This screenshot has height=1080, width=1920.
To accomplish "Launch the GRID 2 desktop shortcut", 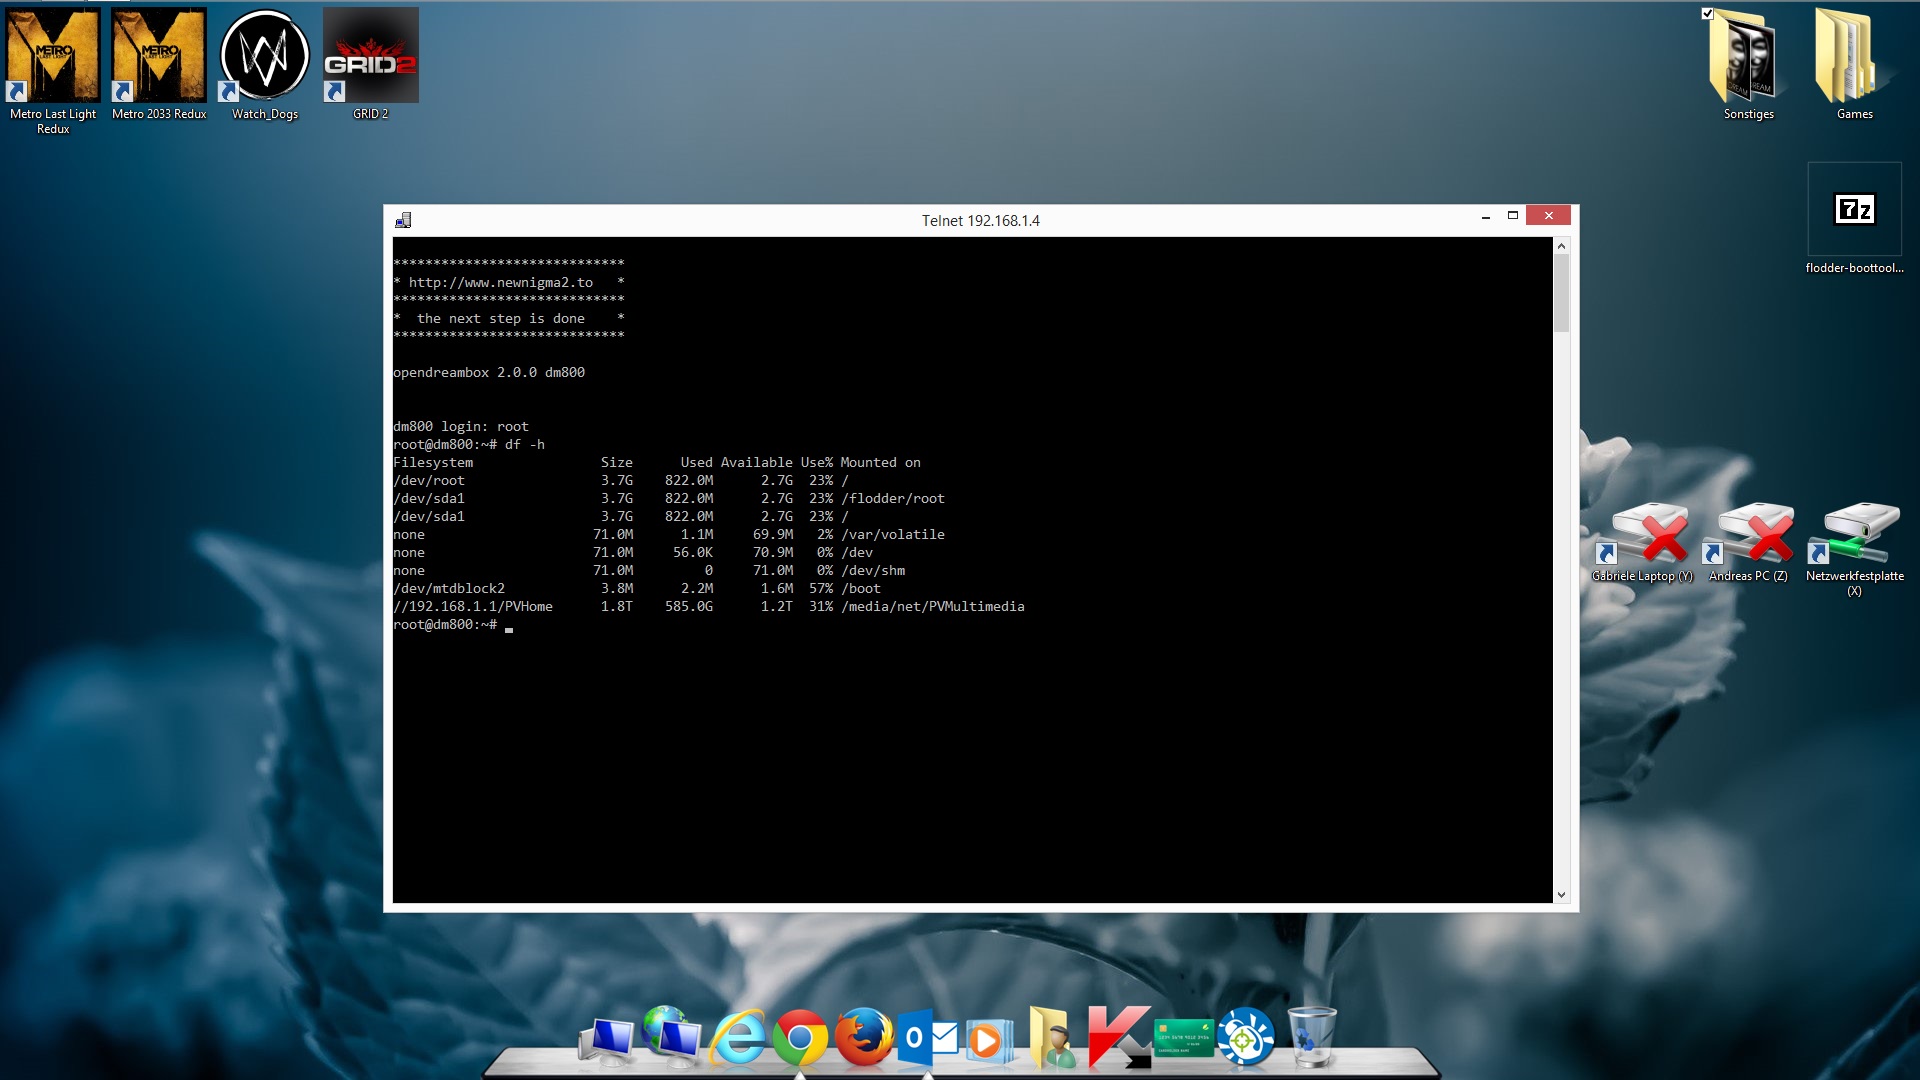I will (x=371, y=56).
